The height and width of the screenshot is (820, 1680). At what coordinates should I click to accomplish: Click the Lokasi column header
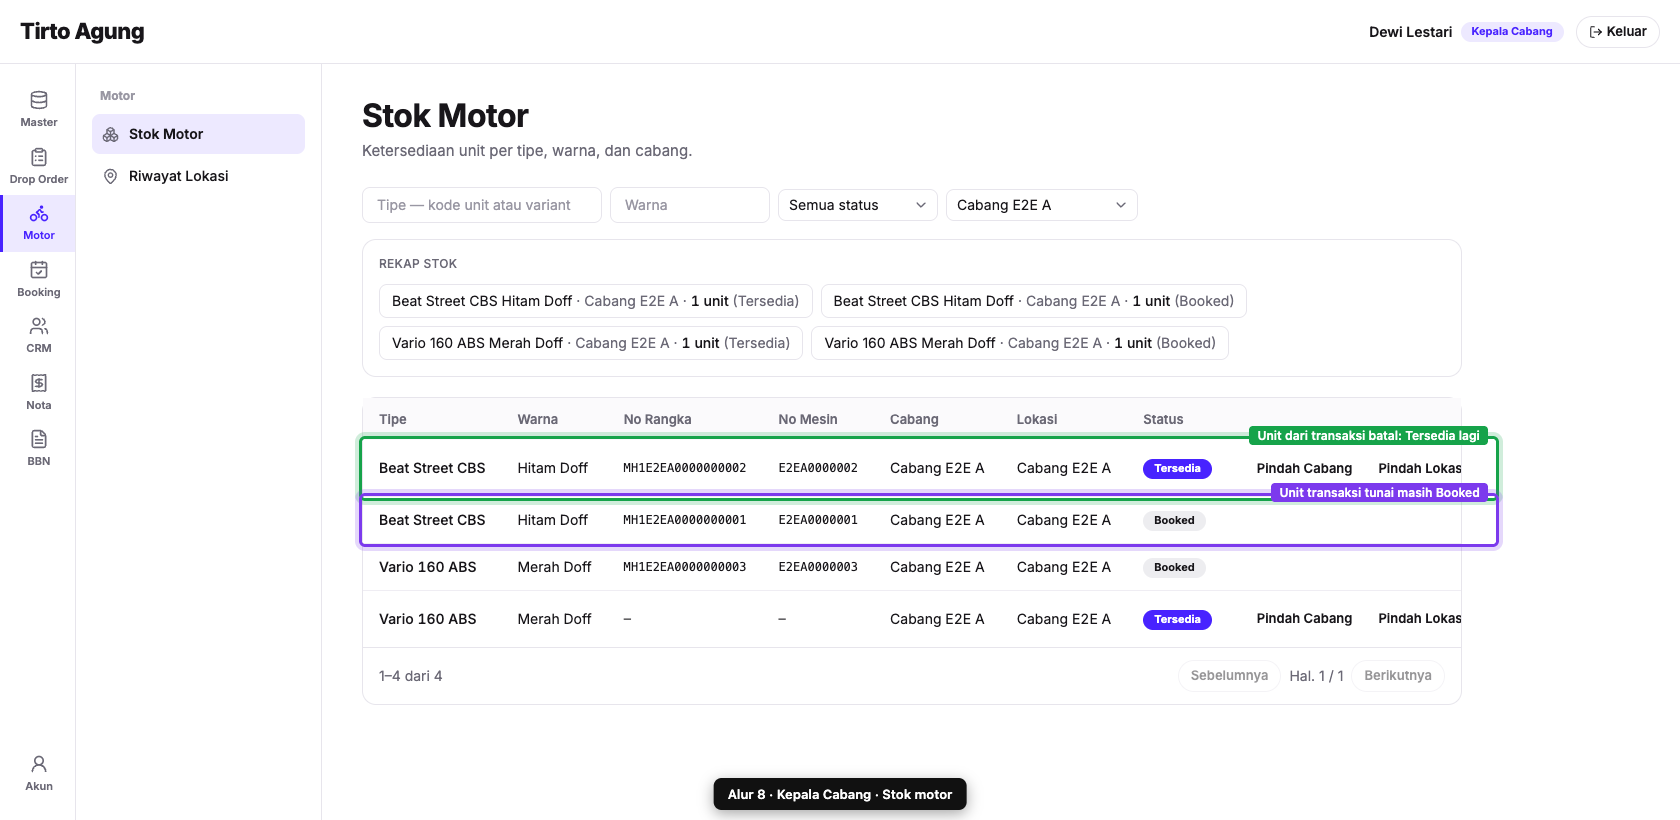click(x=1037, y=419)
